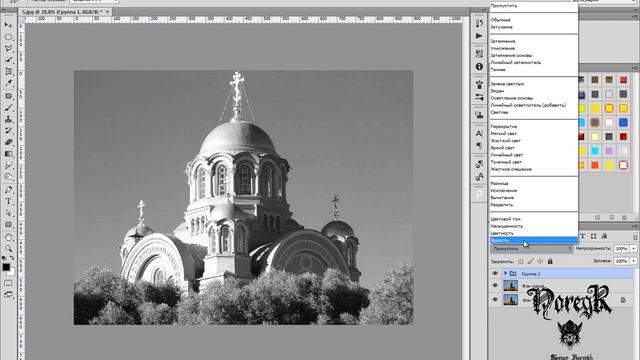Open the Paragraph panel icon
The height and width of the screenshot is (360, 640).
pos(479,146)
